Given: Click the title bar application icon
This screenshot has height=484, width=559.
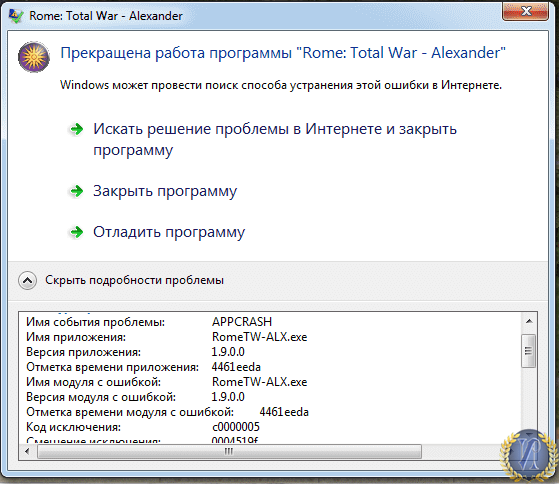Looking at the screenshot, I should coord(16,16).
